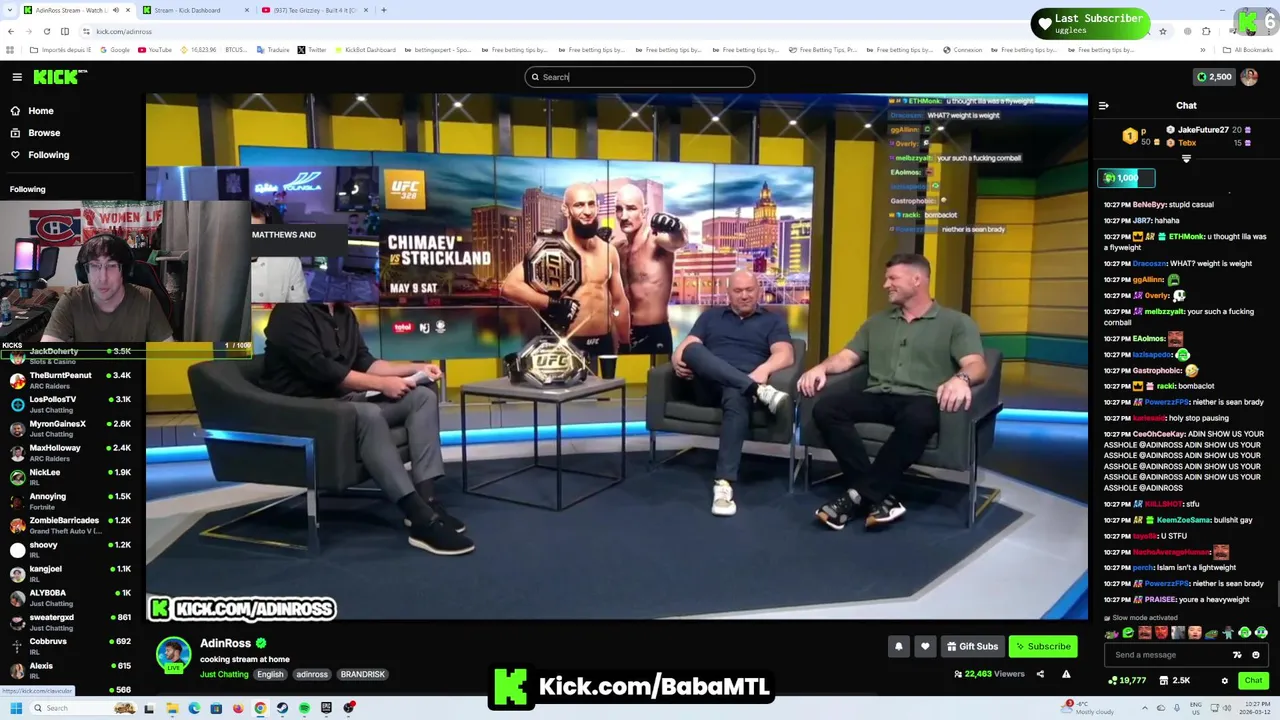1280x720 pixels.
Task: Open sweatergxd channel in sidebar
Action: 70,622
